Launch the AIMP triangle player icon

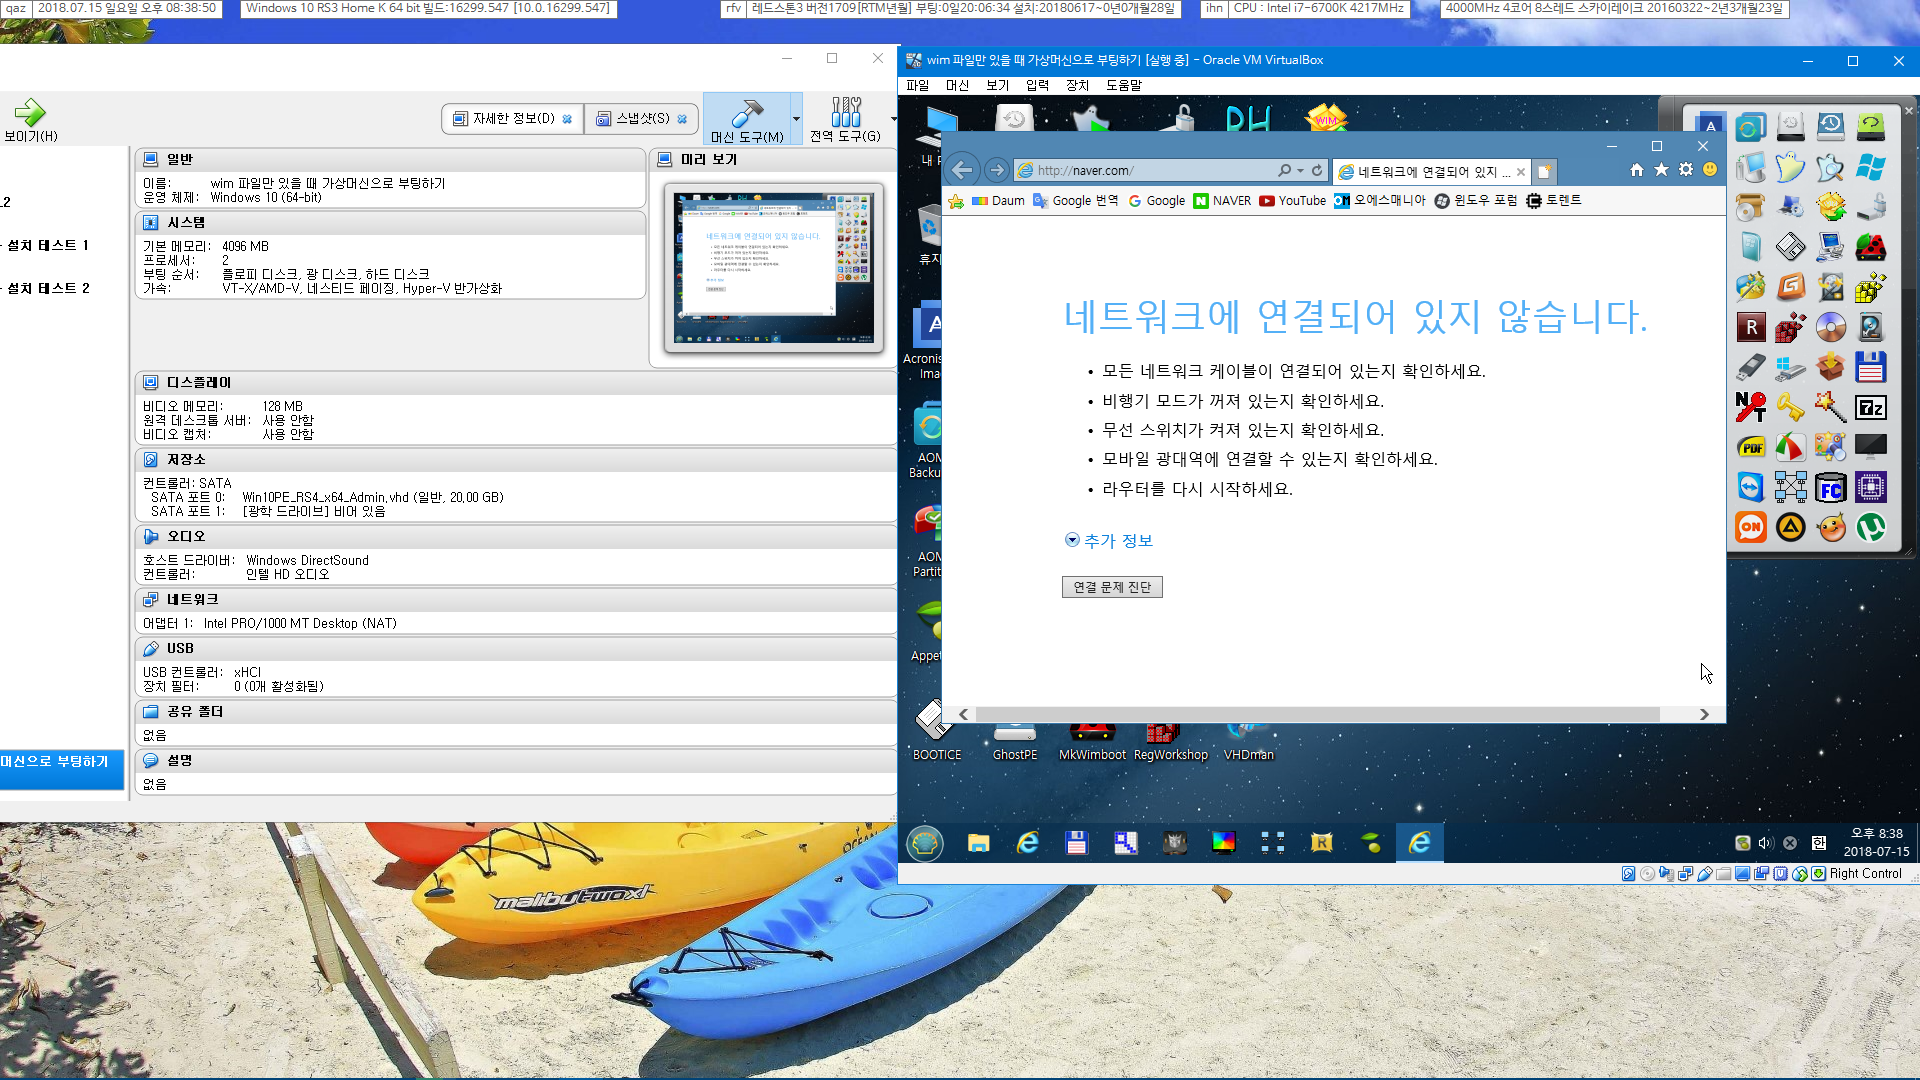click(x=1790, y=527)
